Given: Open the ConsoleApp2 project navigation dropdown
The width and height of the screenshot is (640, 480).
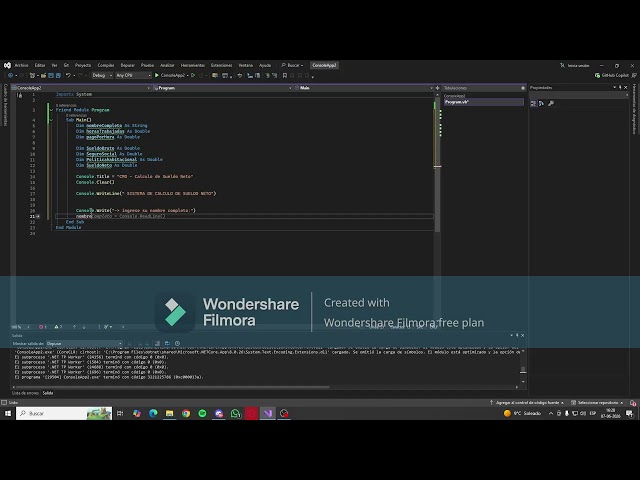Looking at the screenshot, I should point(81,88).
